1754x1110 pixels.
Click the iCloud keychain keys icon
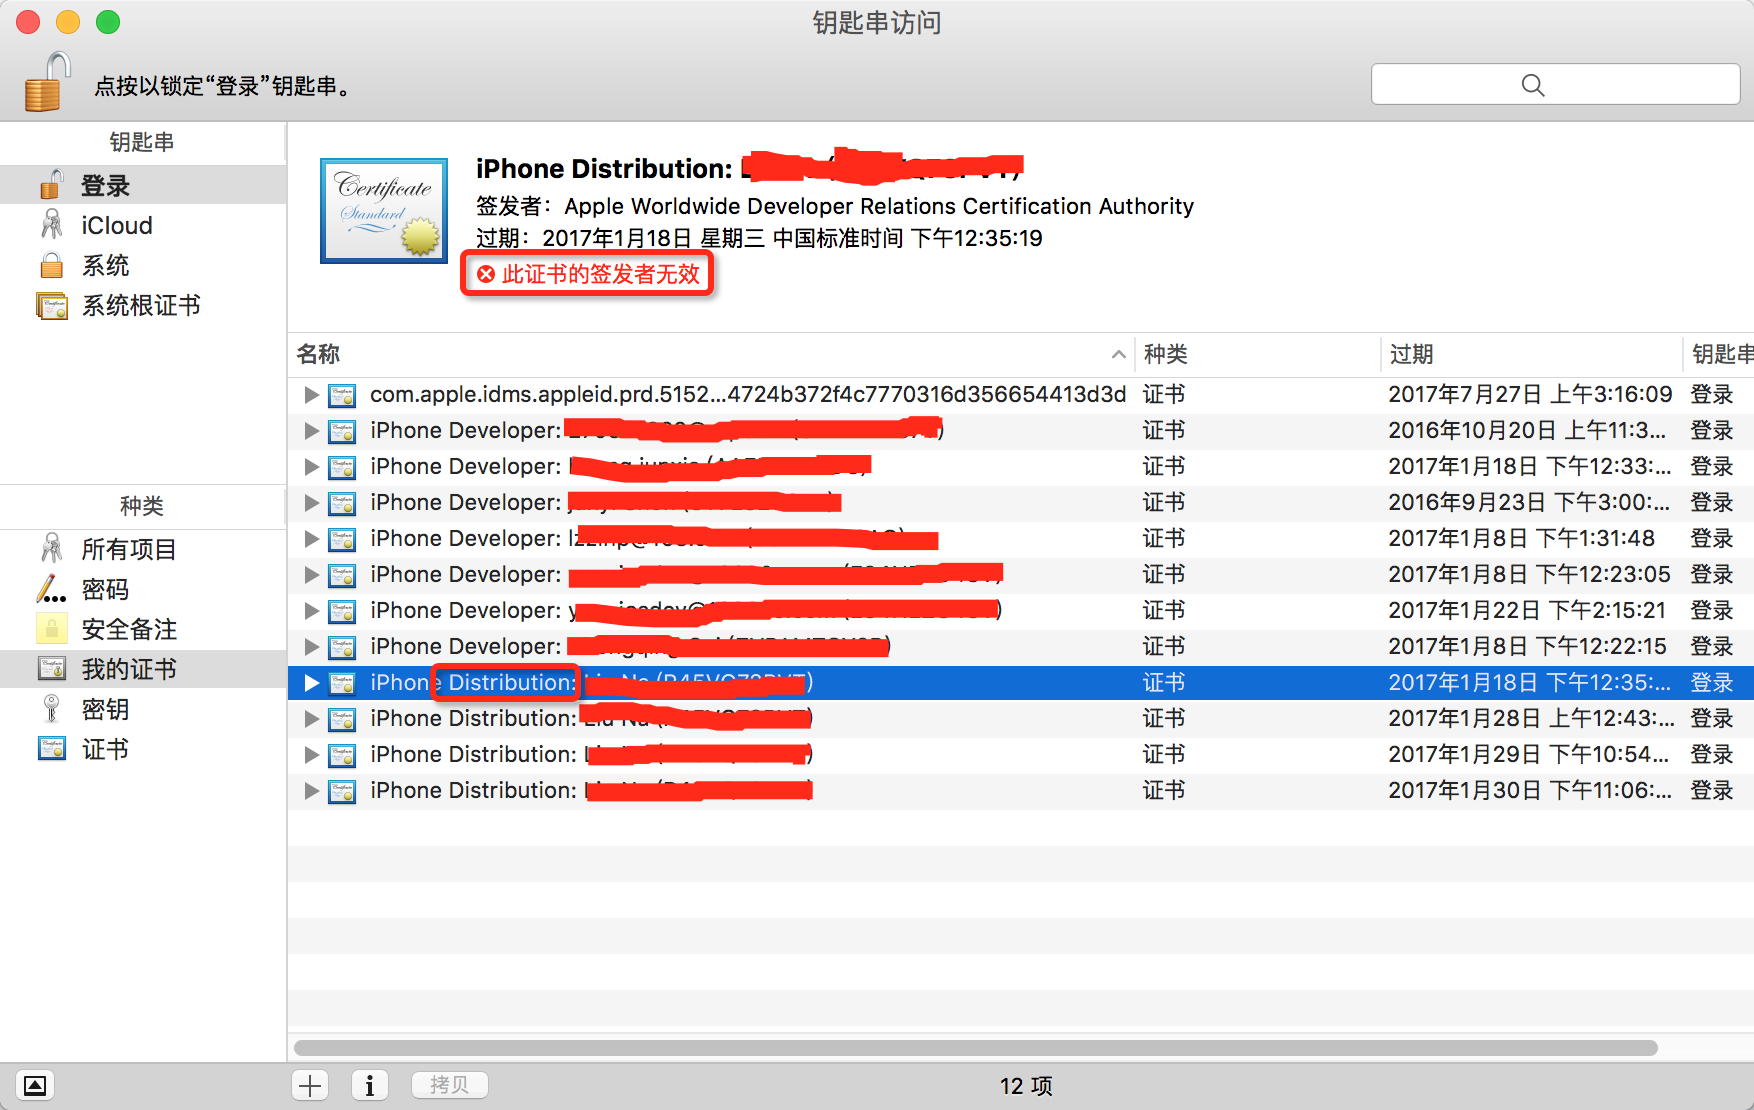point(51,225)
